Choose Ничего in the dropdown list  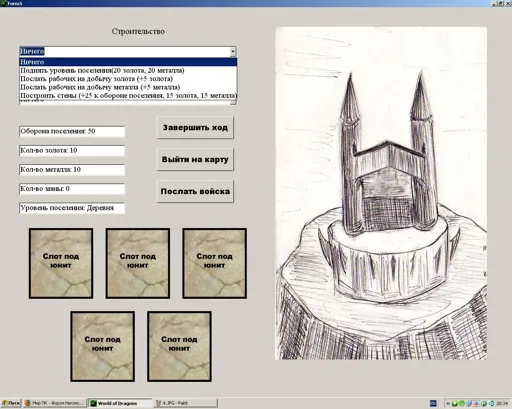click(x=128, y=62)
